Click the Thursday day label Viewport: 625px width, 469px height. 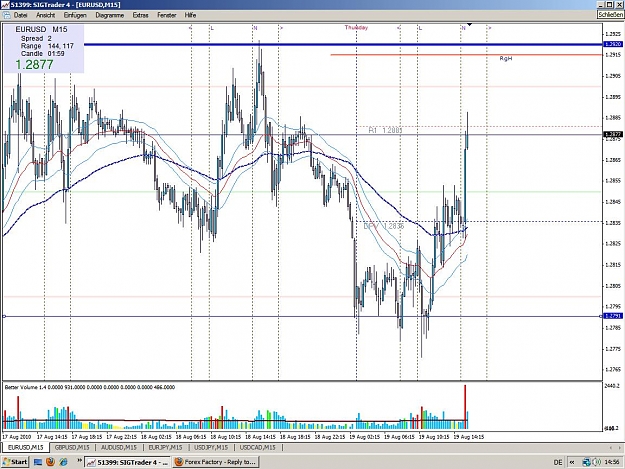point(356,27)
